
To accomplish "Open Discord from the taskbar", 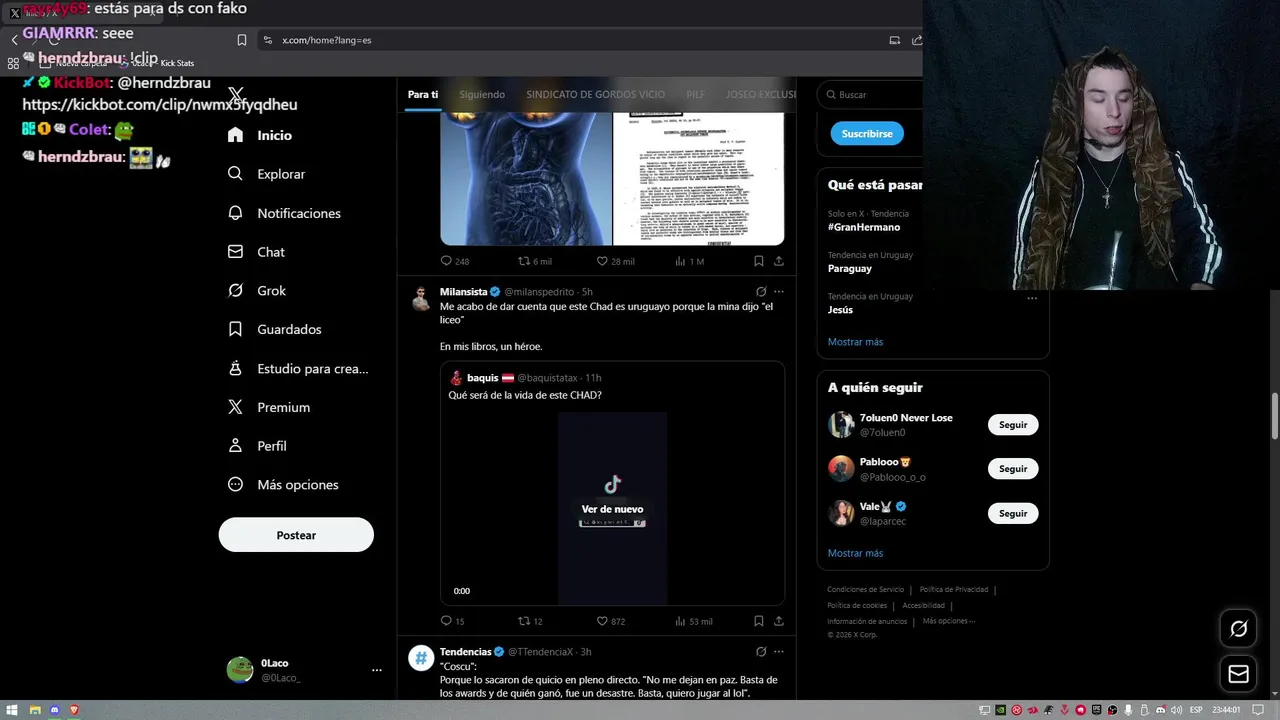I will point(54,710).
